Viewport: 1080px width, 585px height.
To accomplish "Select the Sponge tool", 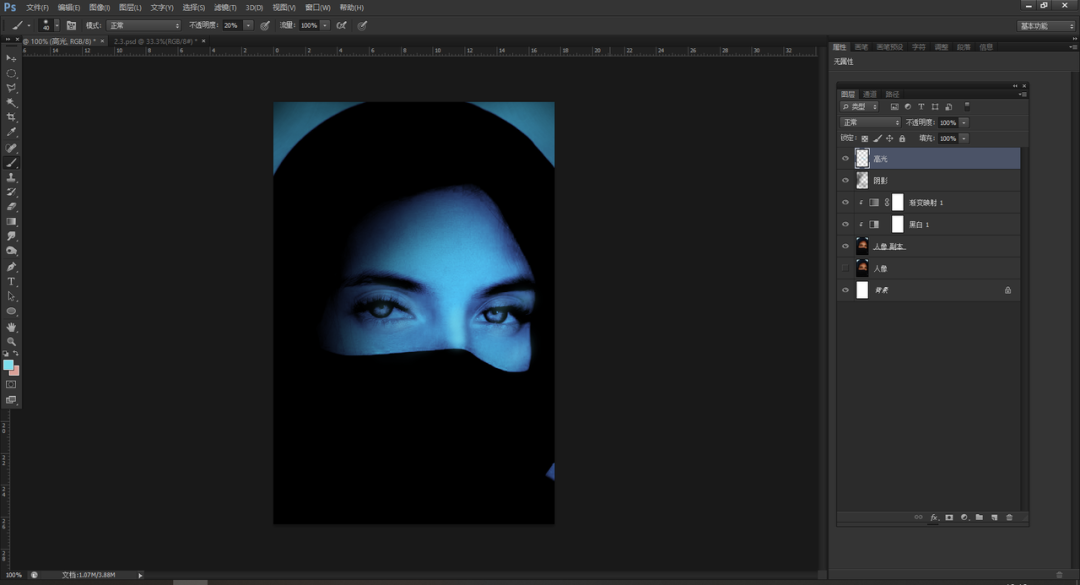I will tap(11, 251).
